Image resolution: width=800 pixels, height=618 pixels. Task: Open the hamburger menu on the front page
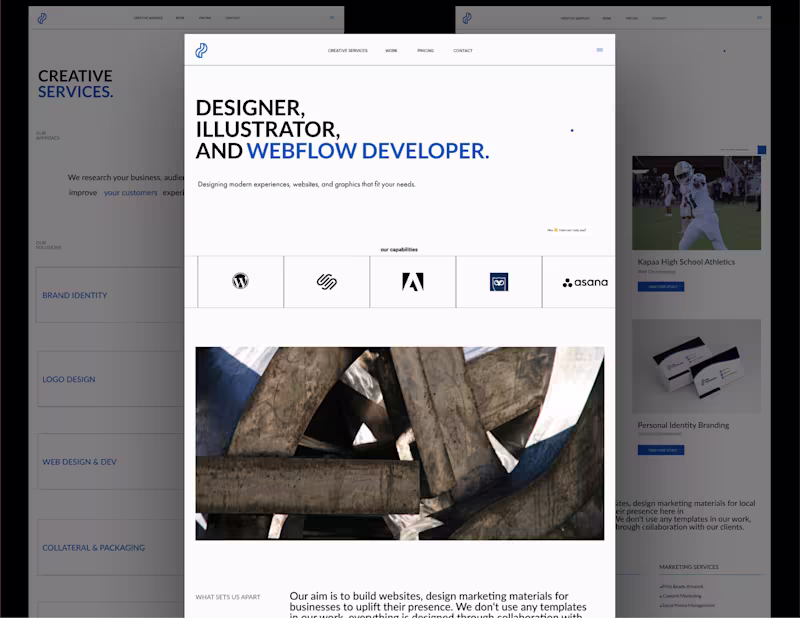click(x=599, y=50)
